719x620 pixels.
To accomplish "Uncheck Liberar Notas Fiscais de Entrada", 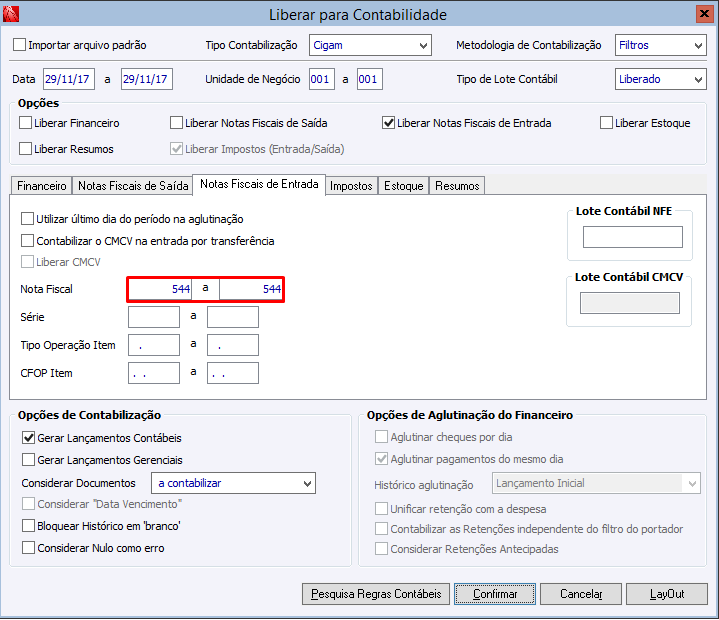I will coord(388,123).
